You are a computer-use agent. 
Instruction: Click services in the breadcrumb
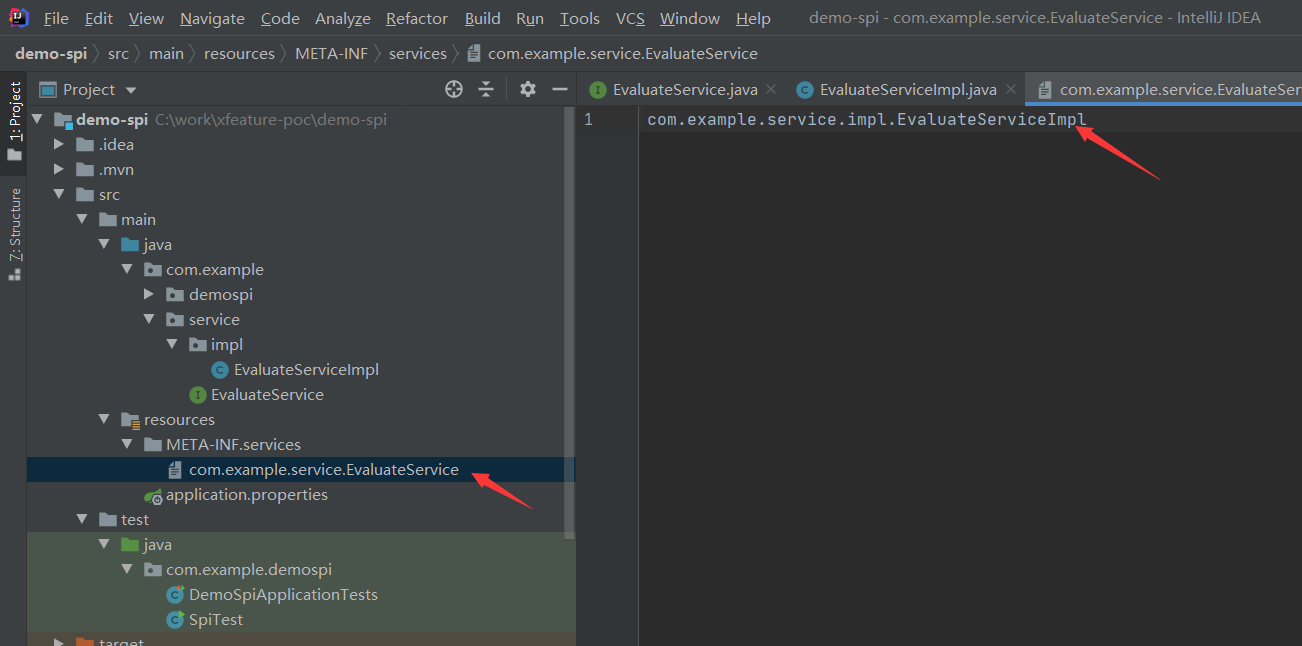[x=418, y=54]
